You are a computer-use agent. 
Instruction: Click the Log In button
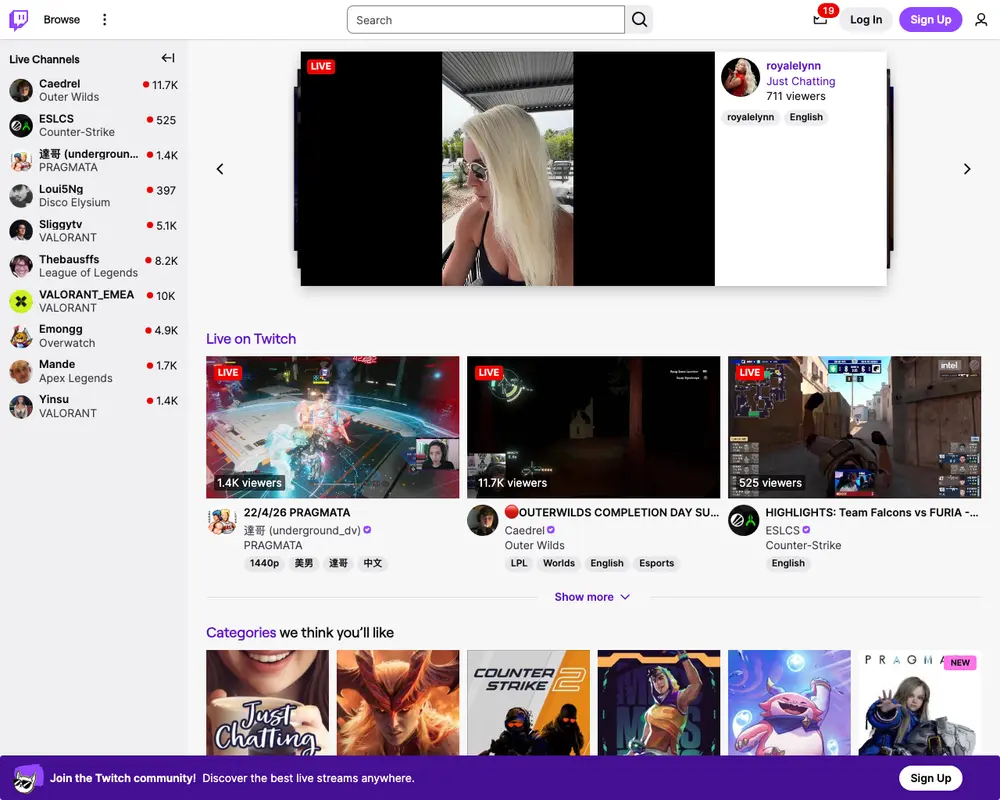click(x=866, y=20)
